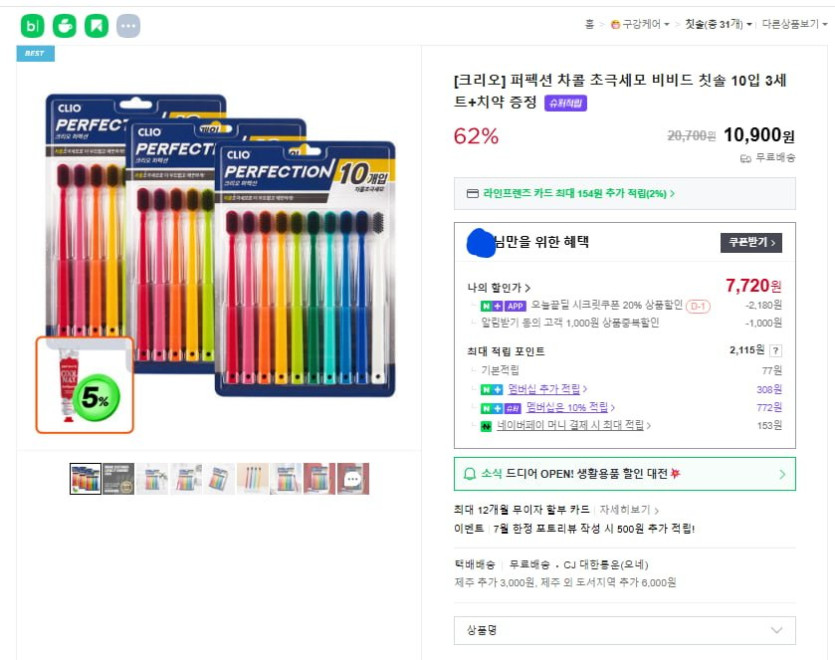Click the green bookmark share icon
Image resolution: width=835 pixels, height=660 pixels.
click(96, 26)
